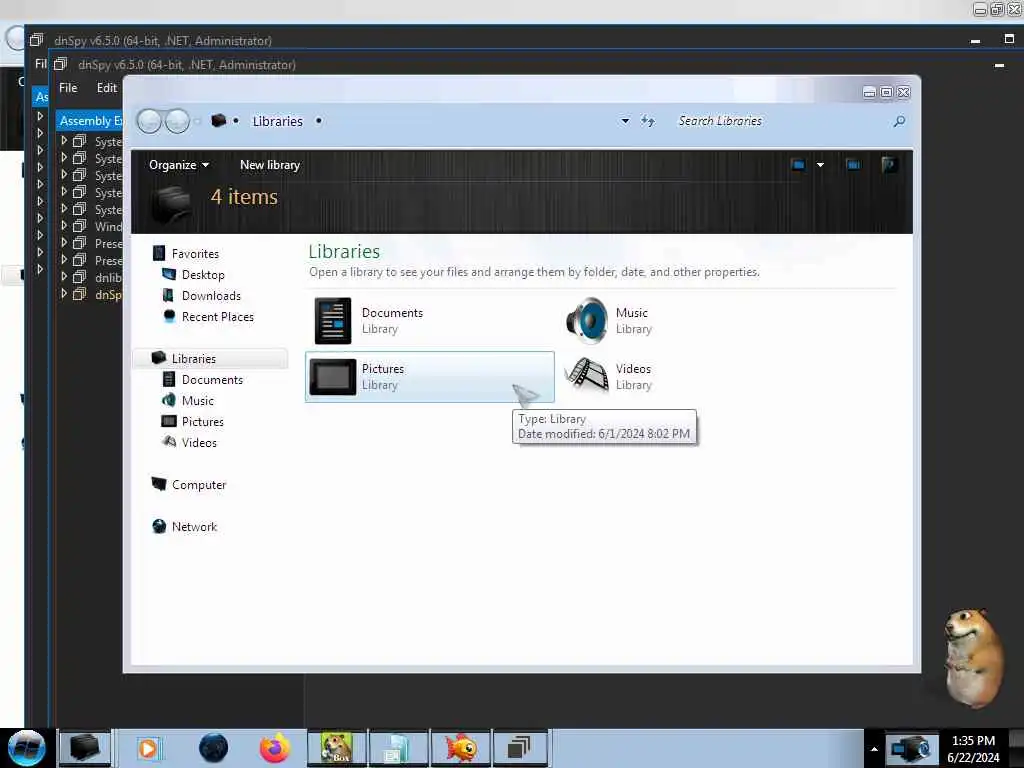Open Documents under Libraries in sidebar
1024x768 pixels.
click(x=212, y=379)
